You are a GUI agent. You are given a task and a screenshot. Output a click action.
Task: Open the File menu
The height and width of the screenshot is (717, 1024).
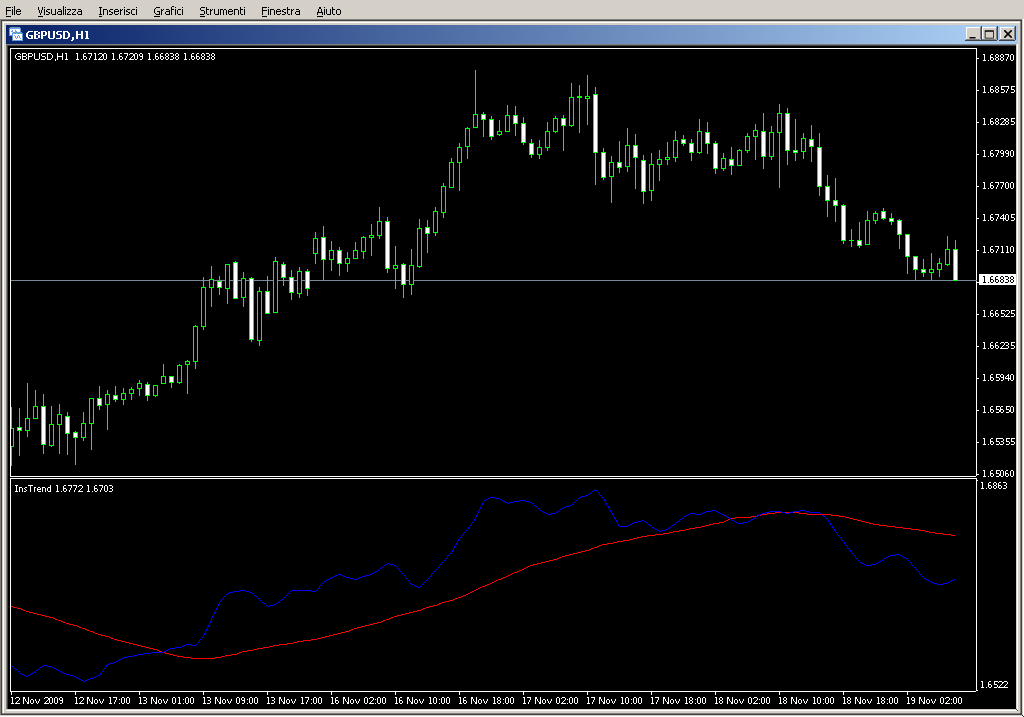(13, 11)
